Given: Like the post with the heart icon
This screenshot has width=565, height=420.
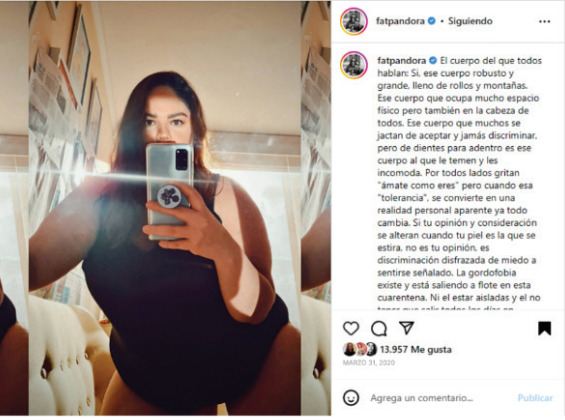Looking at the screenshot, I should click(351, 328).
